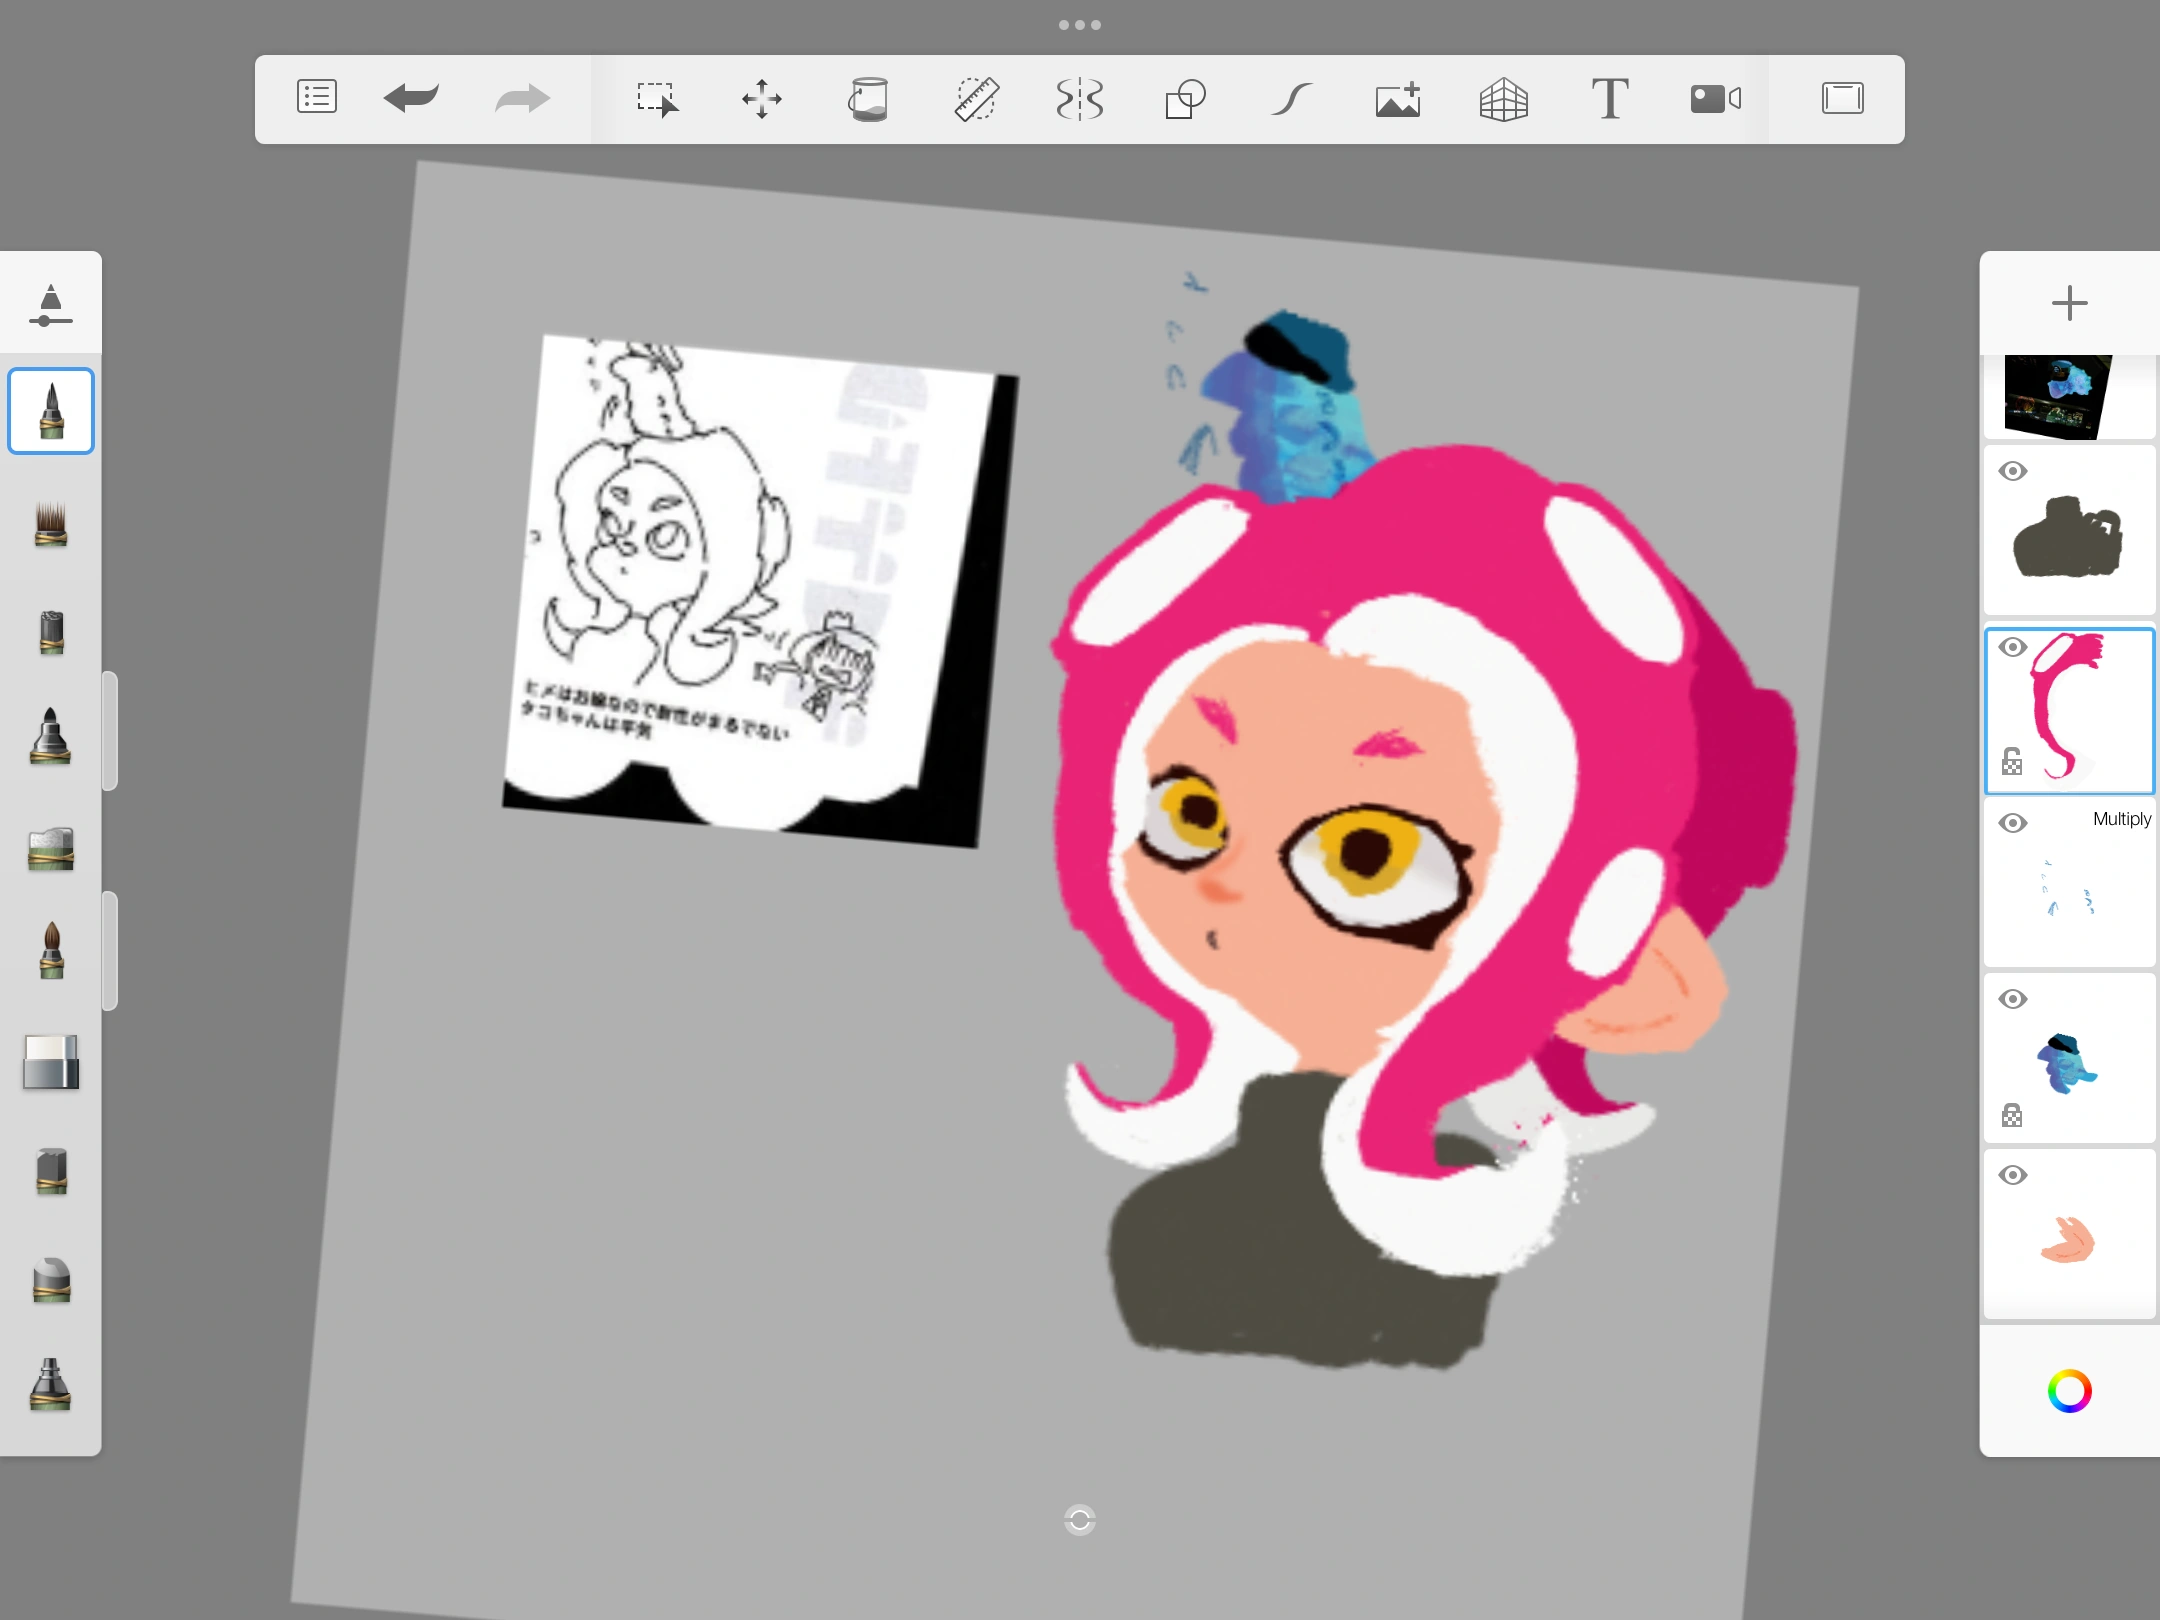Open the Ruler tool
The width and height of the screenshot is (2160, 1620).
(x=977, y=97)
